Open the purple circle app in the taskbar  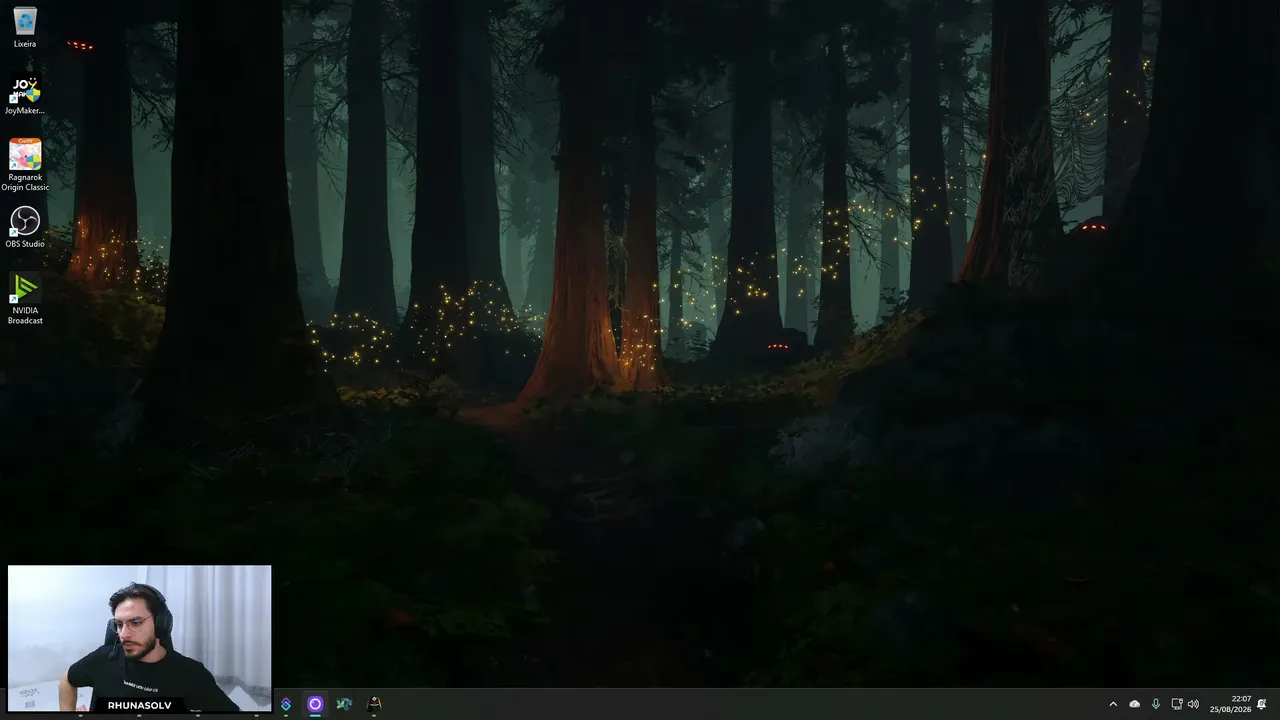[315, 704]
